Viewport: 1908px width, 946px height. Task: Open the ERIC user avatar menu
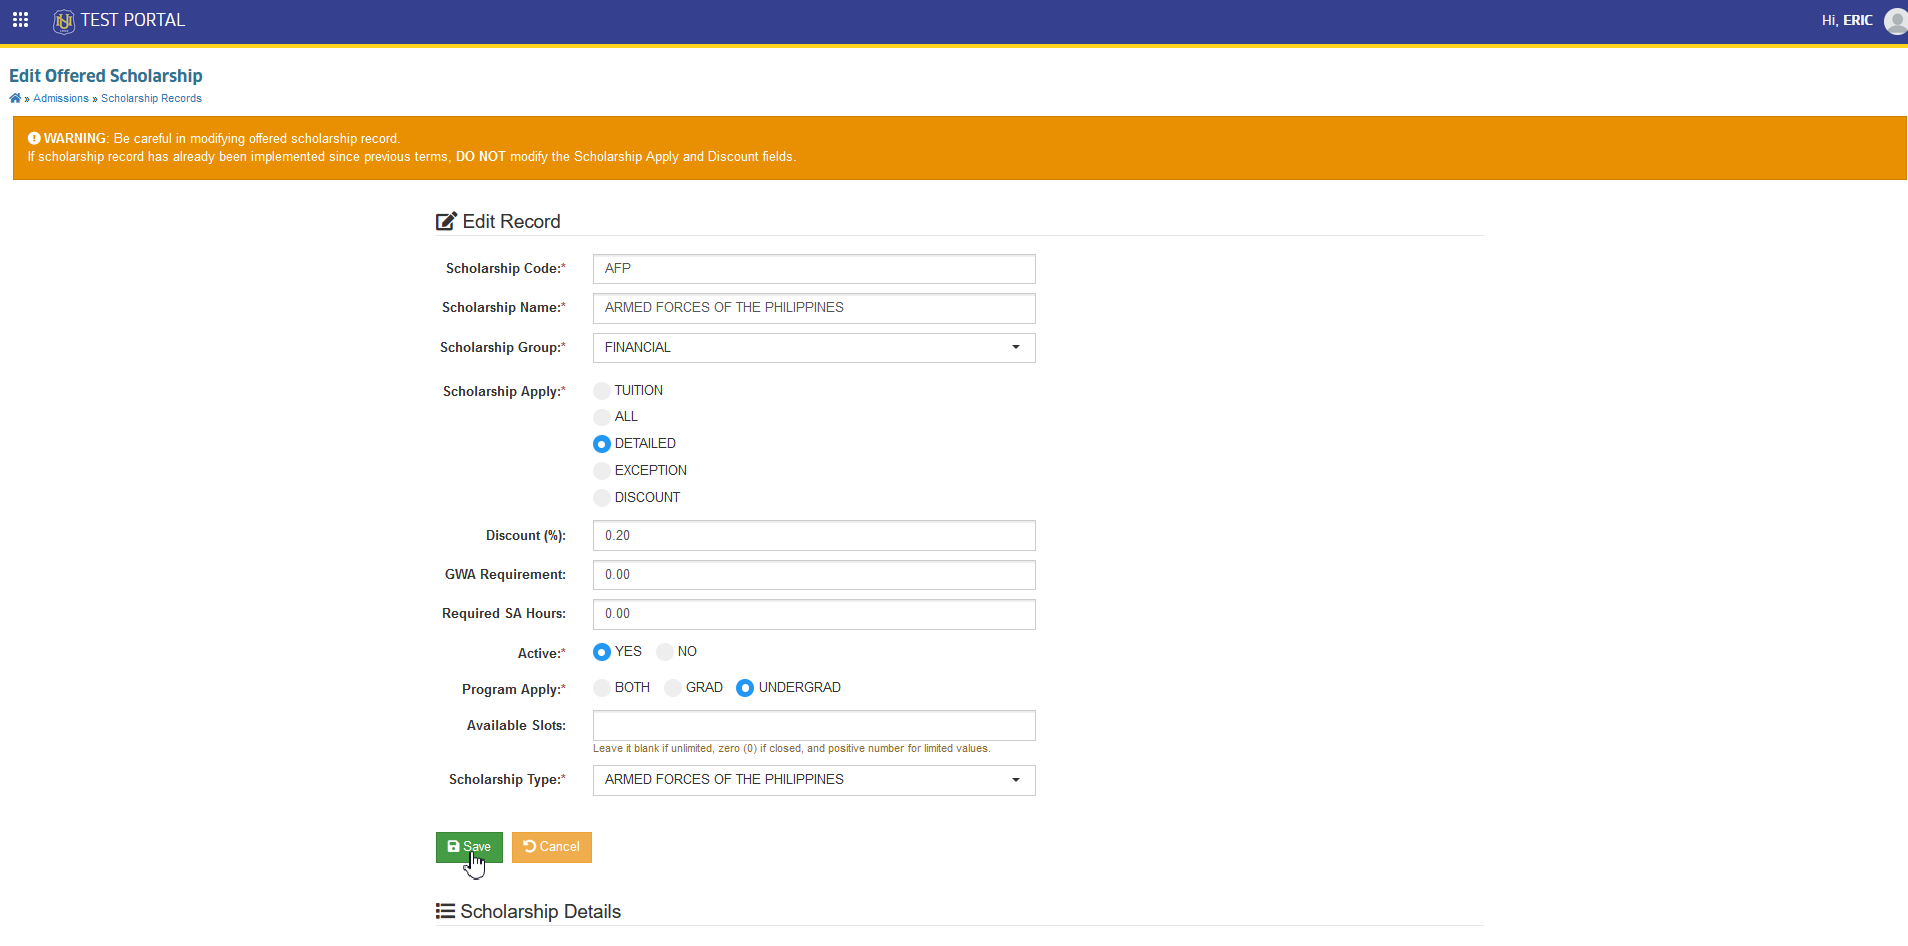click(x=1895, y=21)
